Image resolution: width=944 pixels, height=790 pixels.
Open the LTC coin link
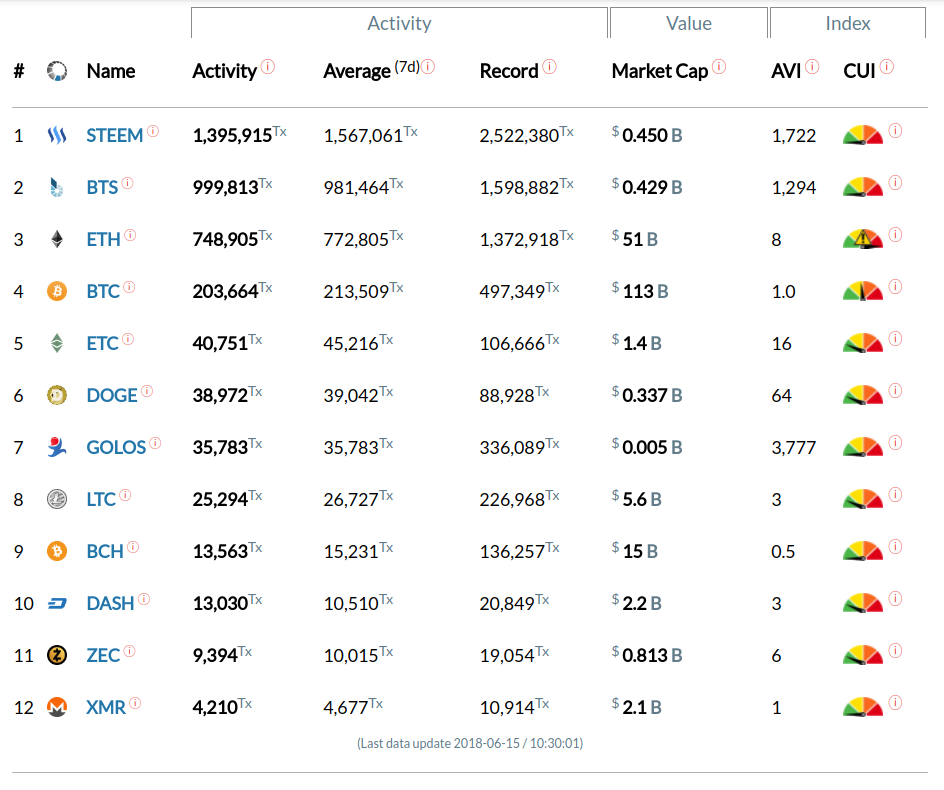click(x=101, y=499)
